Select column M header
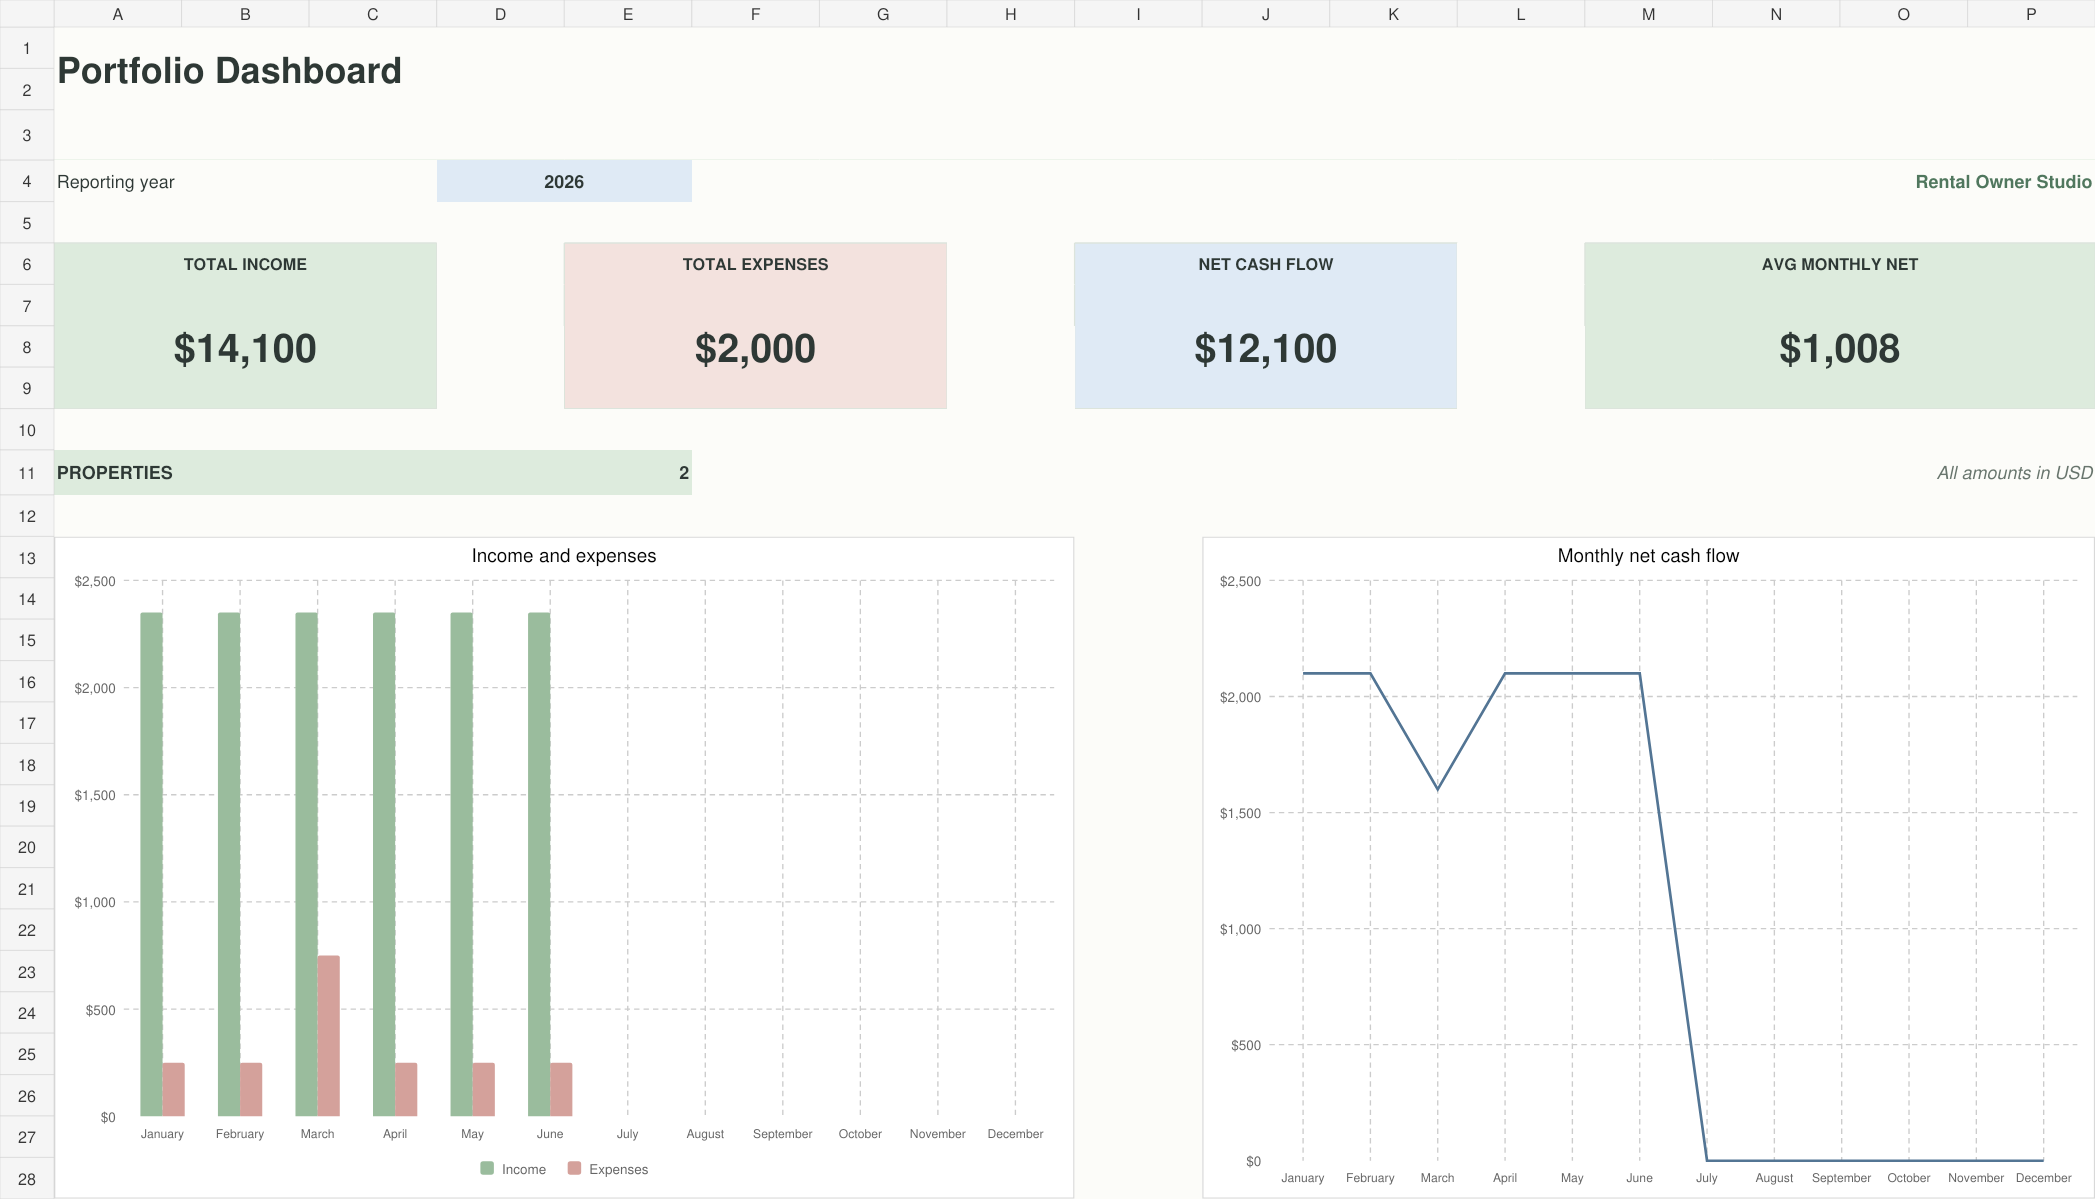Viewport: 2095px width, 1199px height. (1648, 14)
